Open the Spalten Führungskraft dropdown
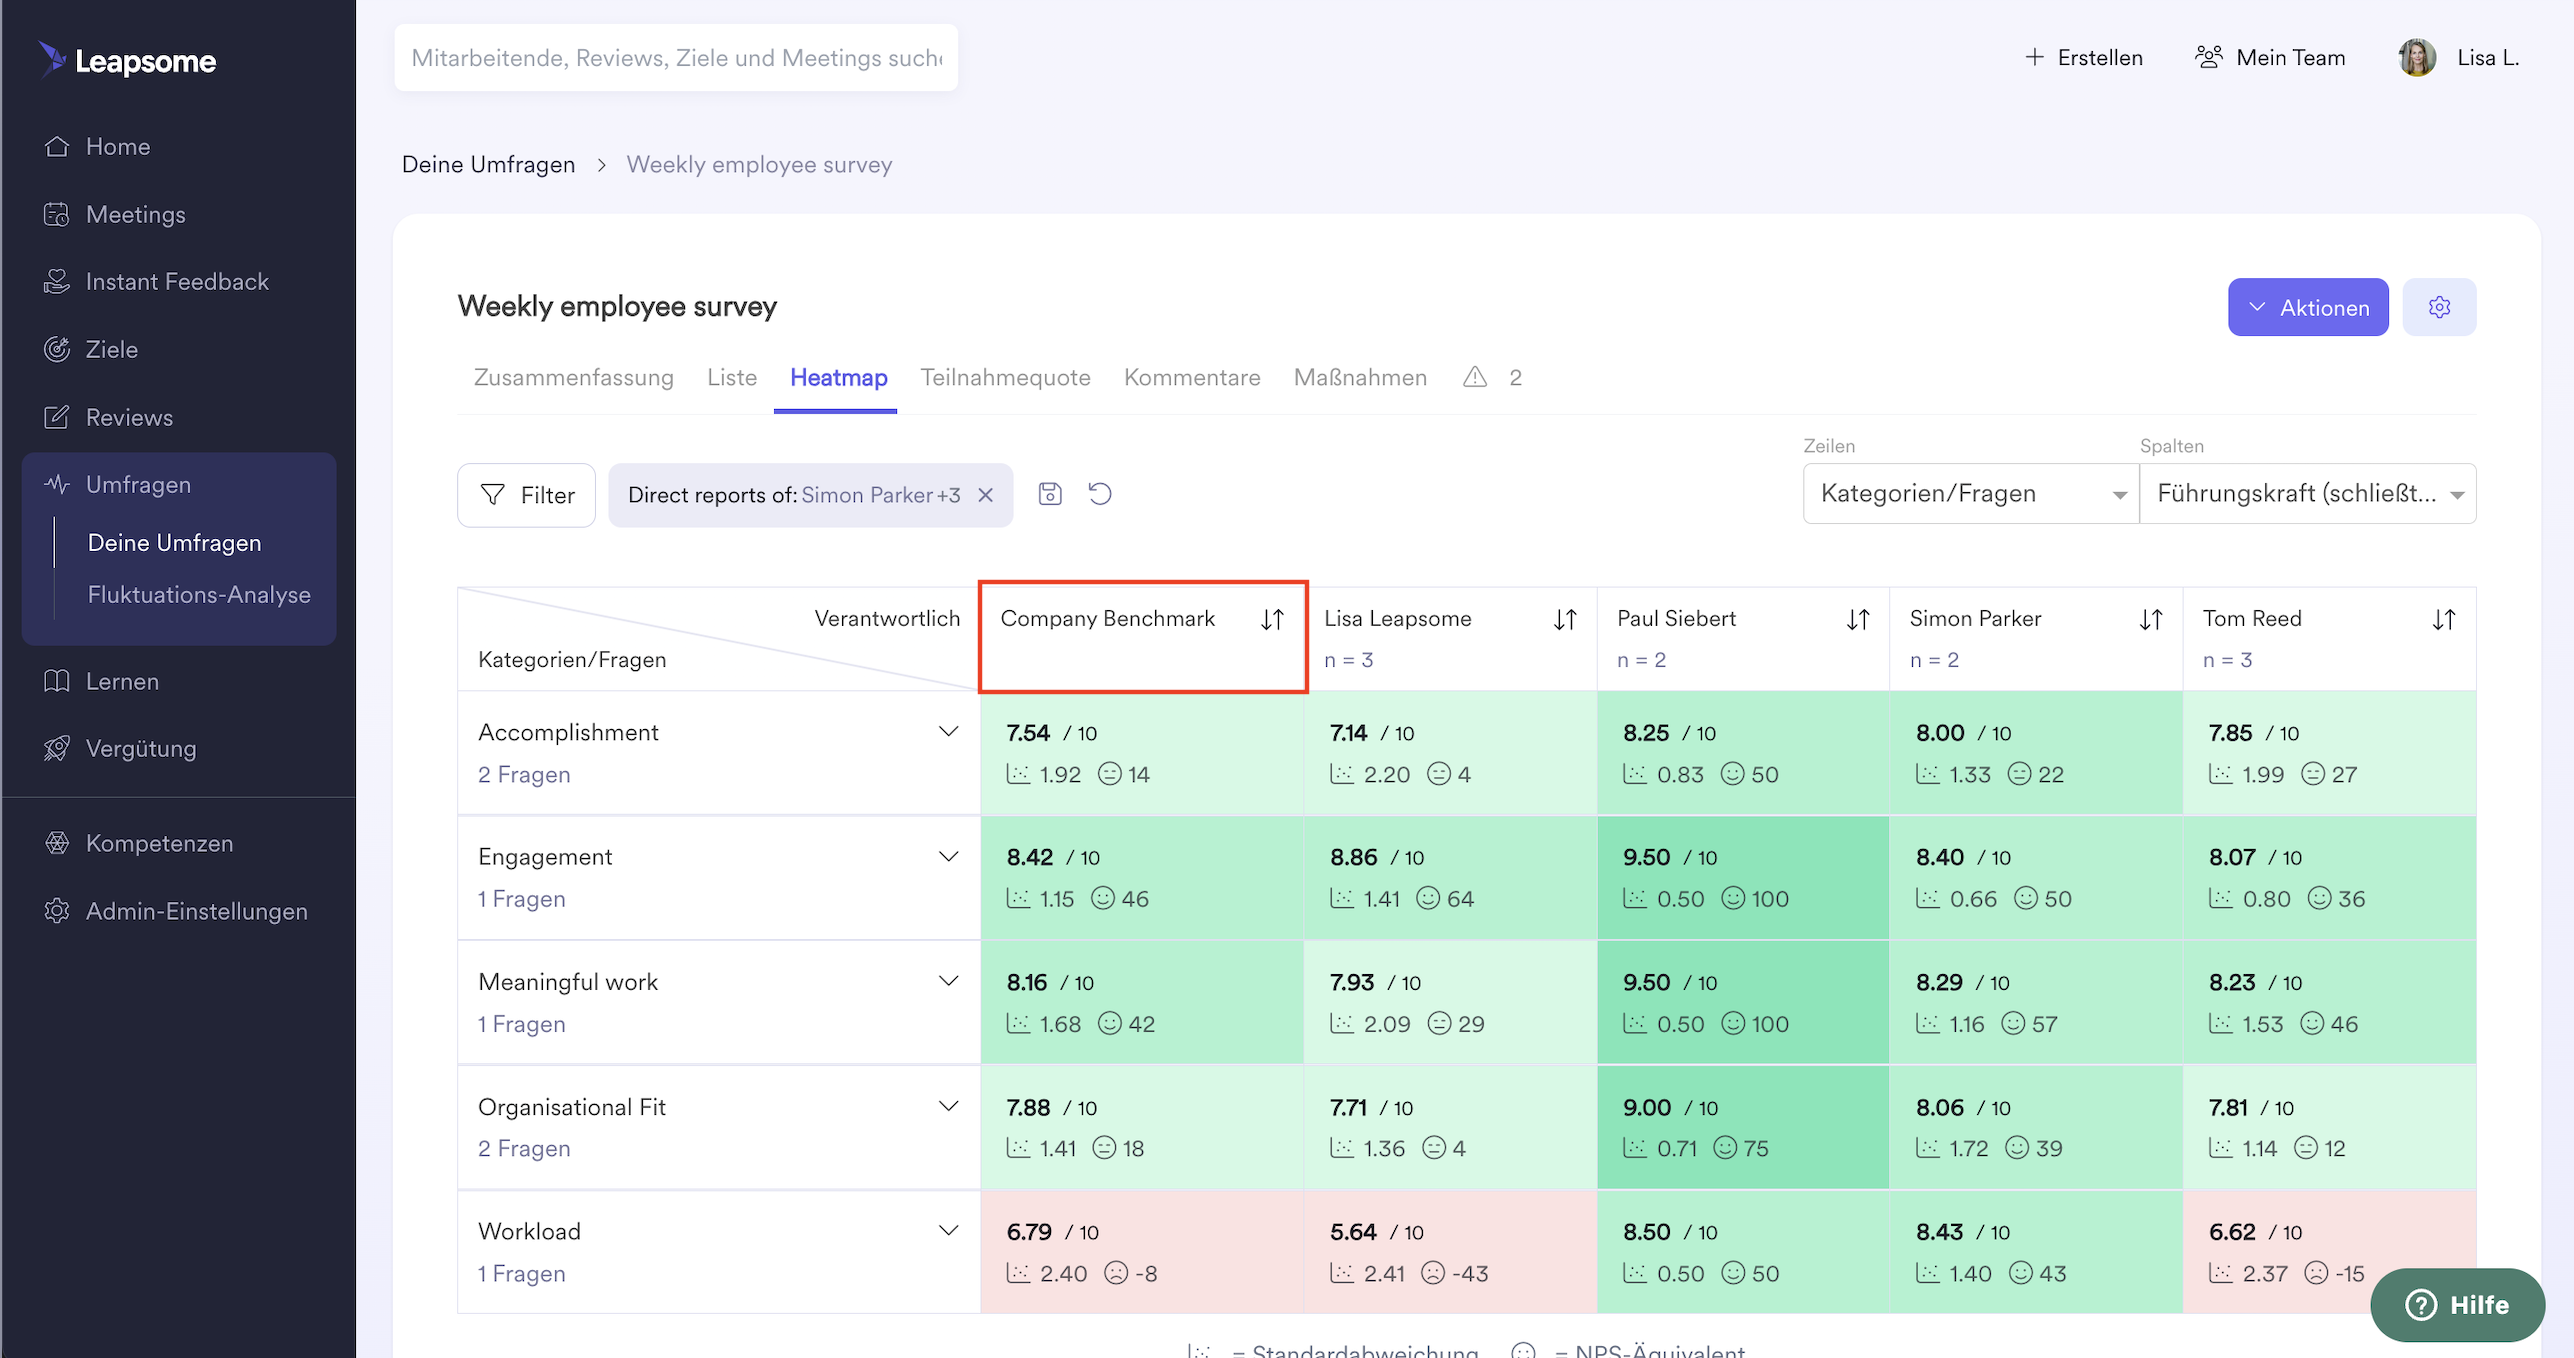This screenshot has width=2574, height=1358. click(2308, 493)
